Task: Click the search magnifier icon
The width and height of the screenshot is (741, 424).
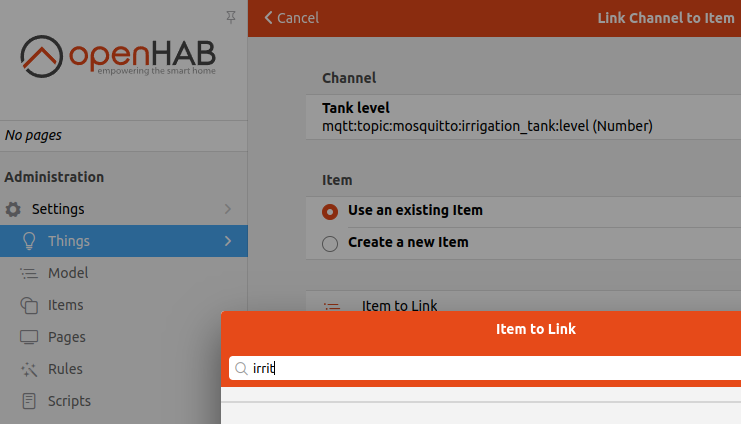Action: coord(241,369)
